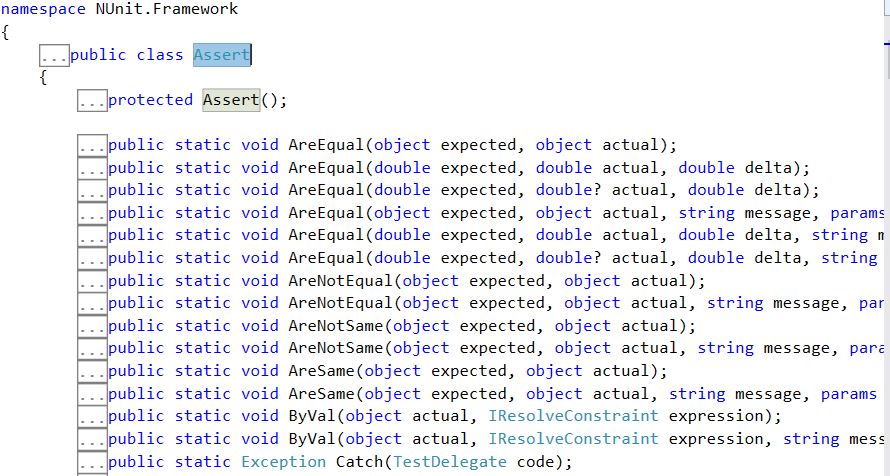
Task: Click the protected keyword
Action: pyautogui.click(x=150, y=100)
